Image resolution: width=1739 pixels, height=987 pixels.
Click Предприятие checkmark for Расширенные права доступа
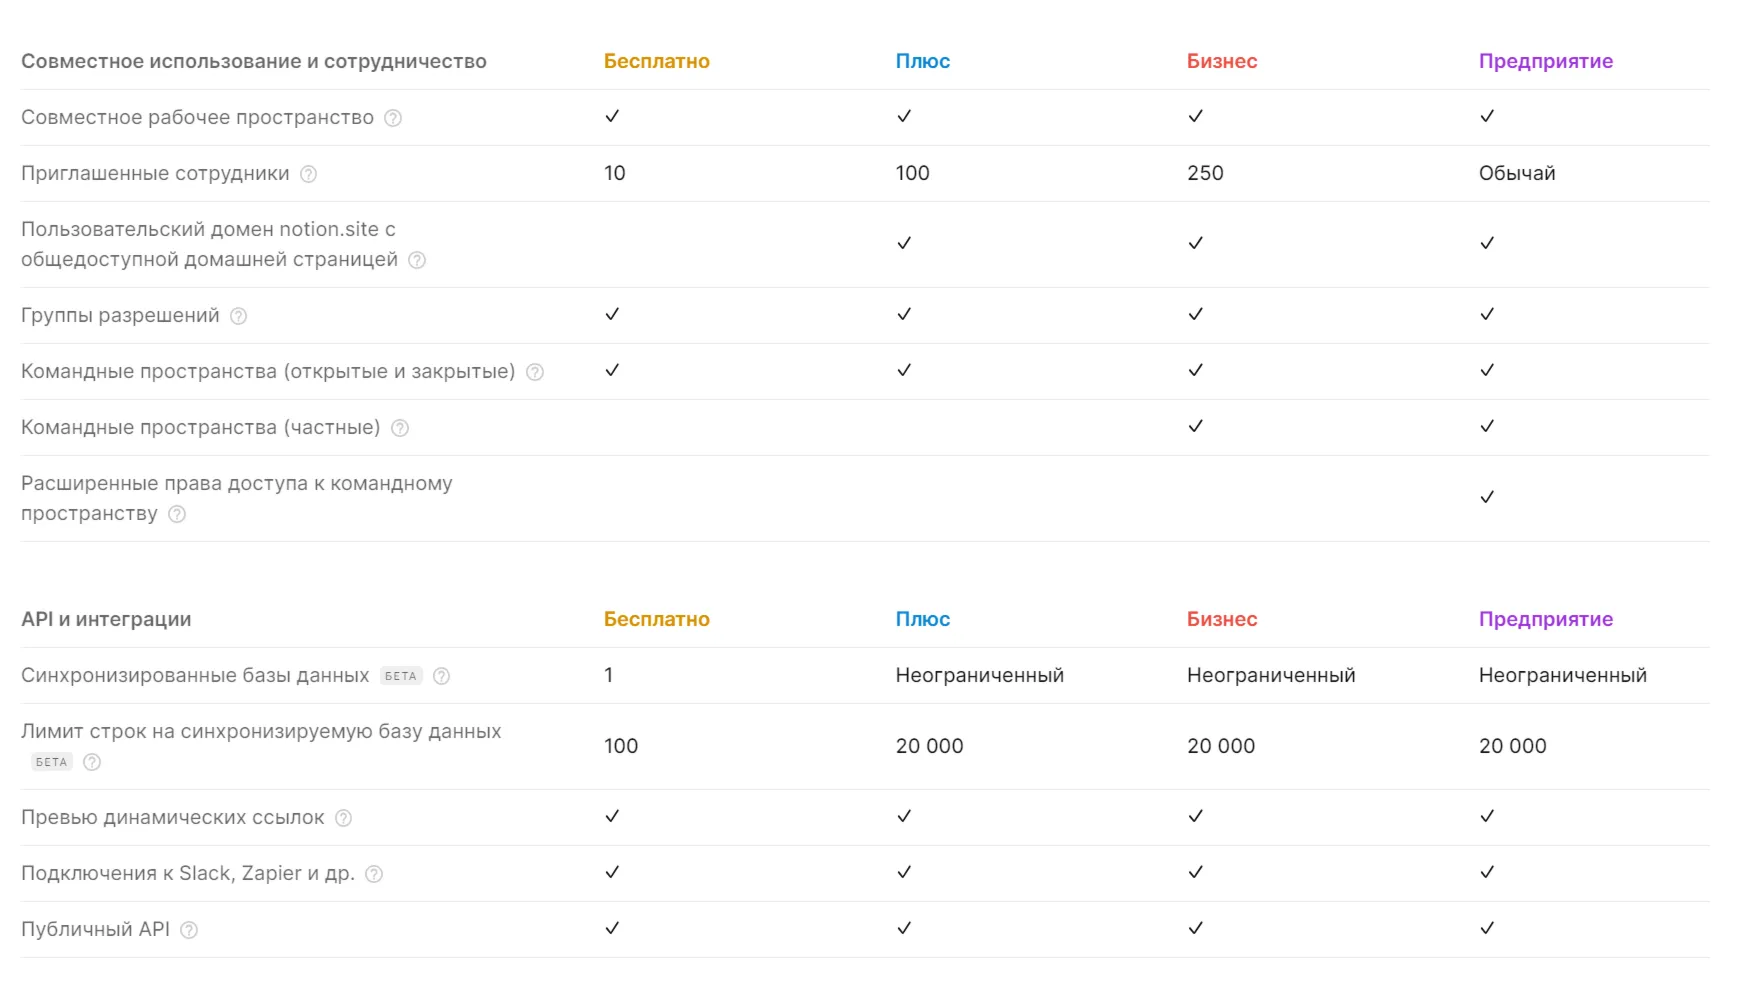1487,497
